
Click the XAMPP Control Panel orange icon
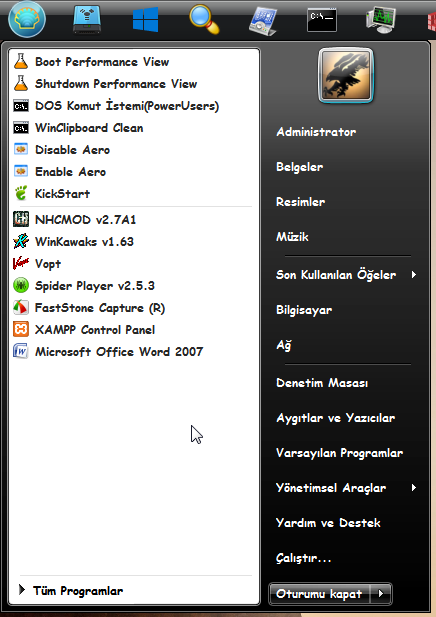pos(21,329)
